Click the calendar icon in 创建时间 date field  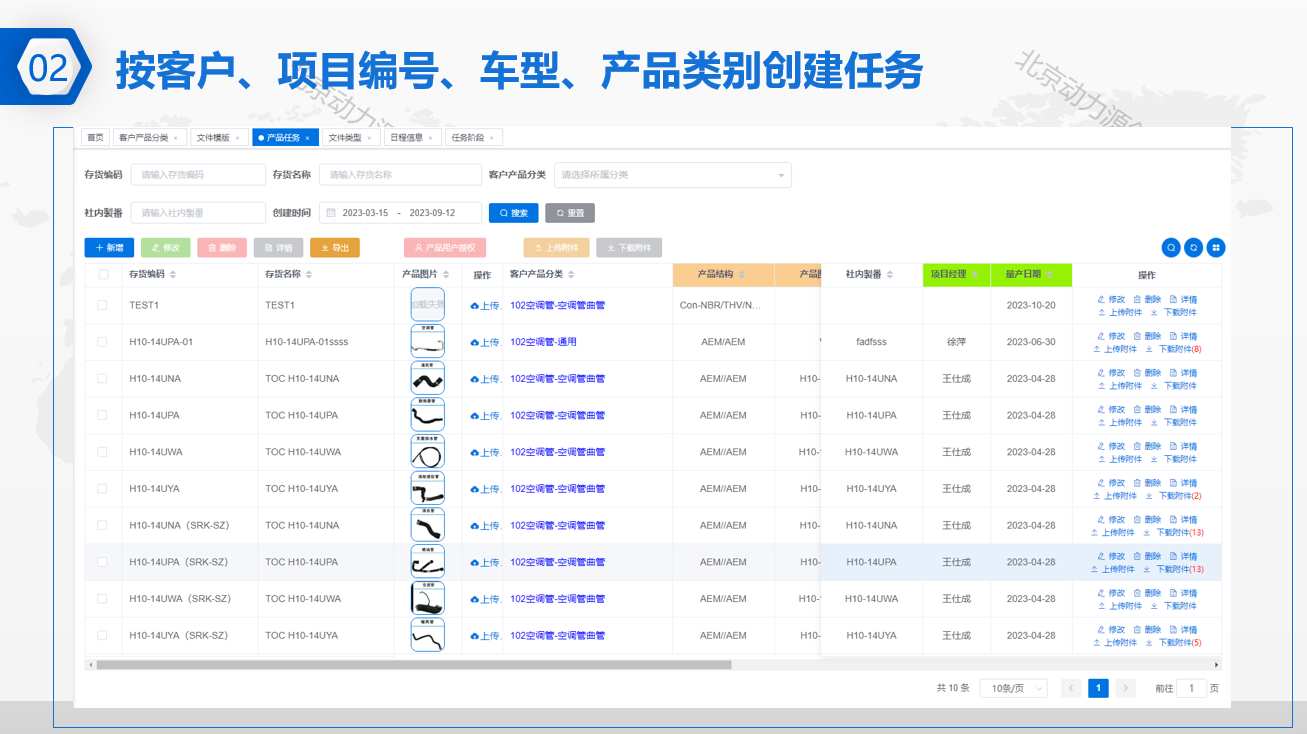pyautogui.click(x=331, y=213)
